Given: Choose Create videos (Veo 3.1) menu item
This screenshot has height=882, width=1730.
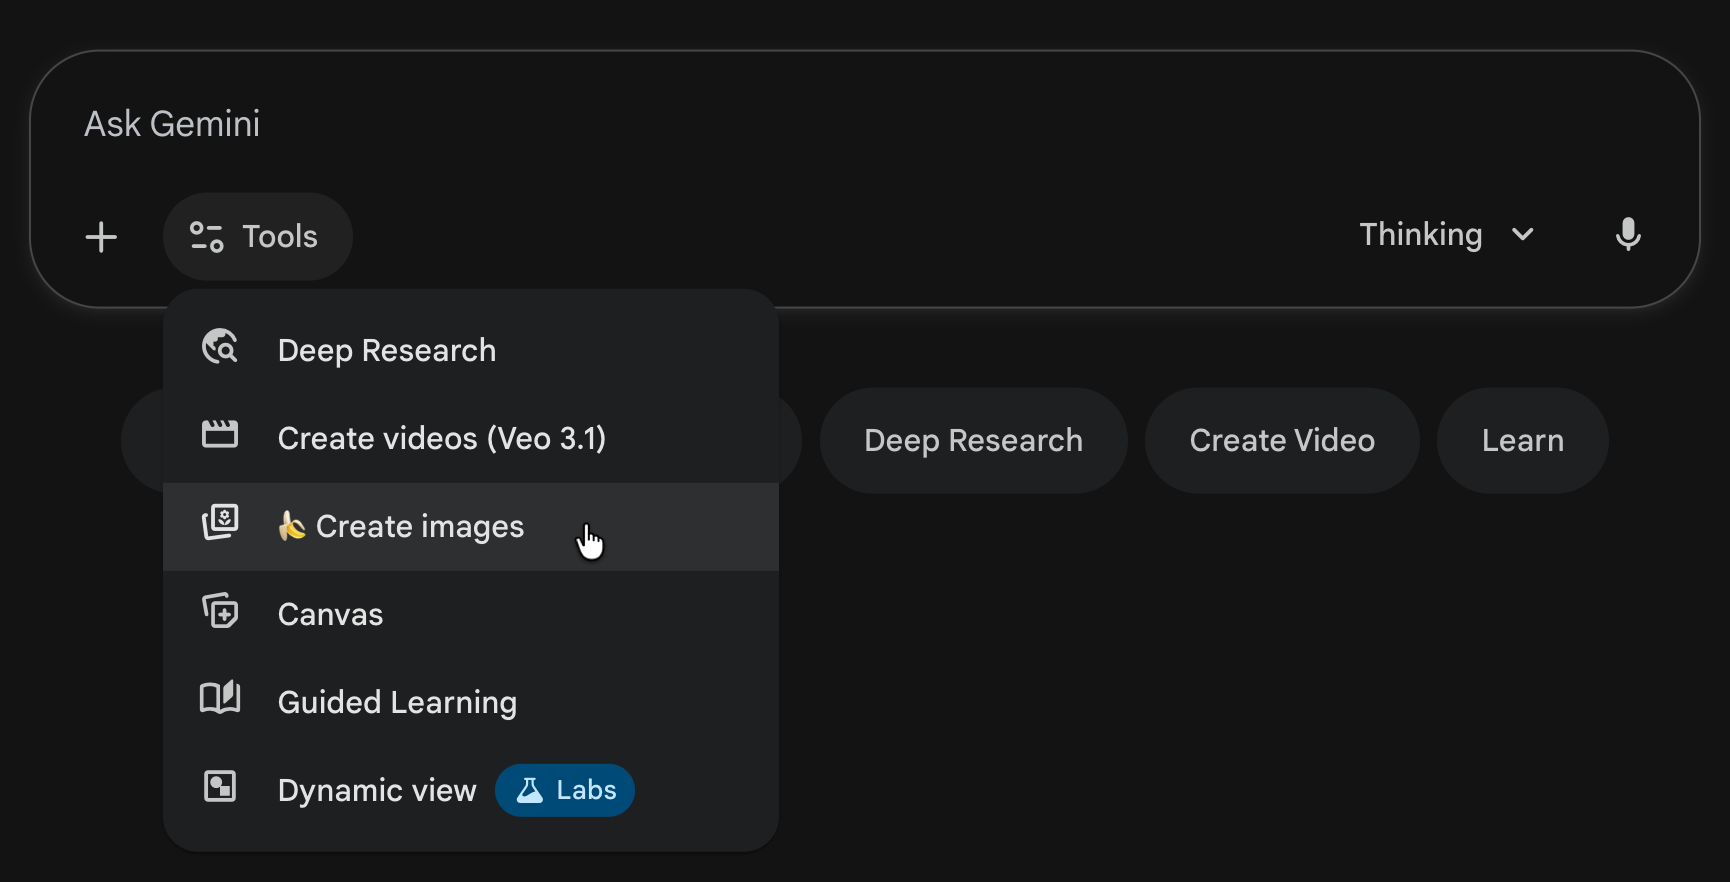Looking at the screenshot, I should click(471, 438).
